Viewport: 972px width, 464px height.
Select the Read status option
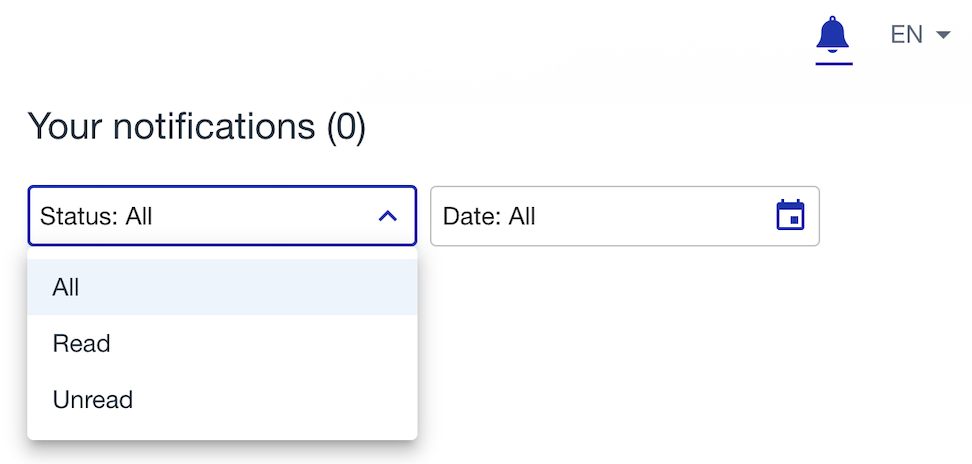[222, 343]
